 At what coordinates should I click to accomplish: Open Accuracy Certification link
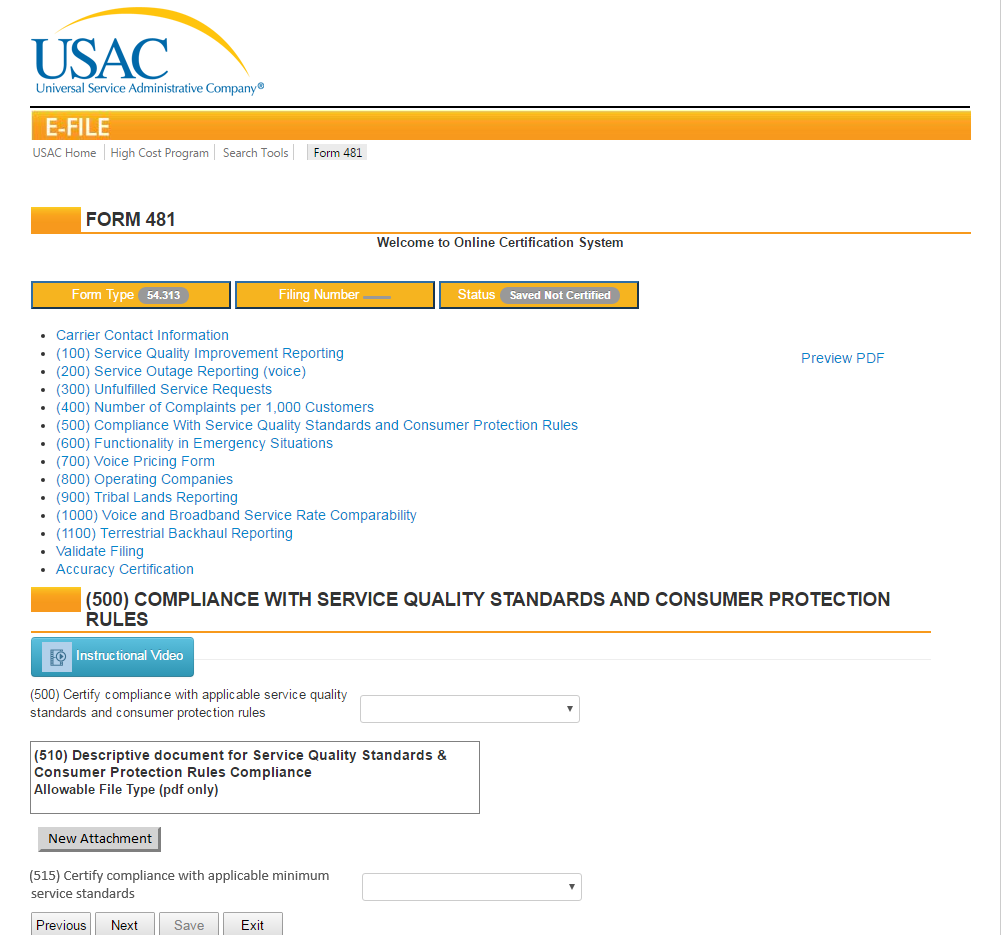(x=125, y=569)
